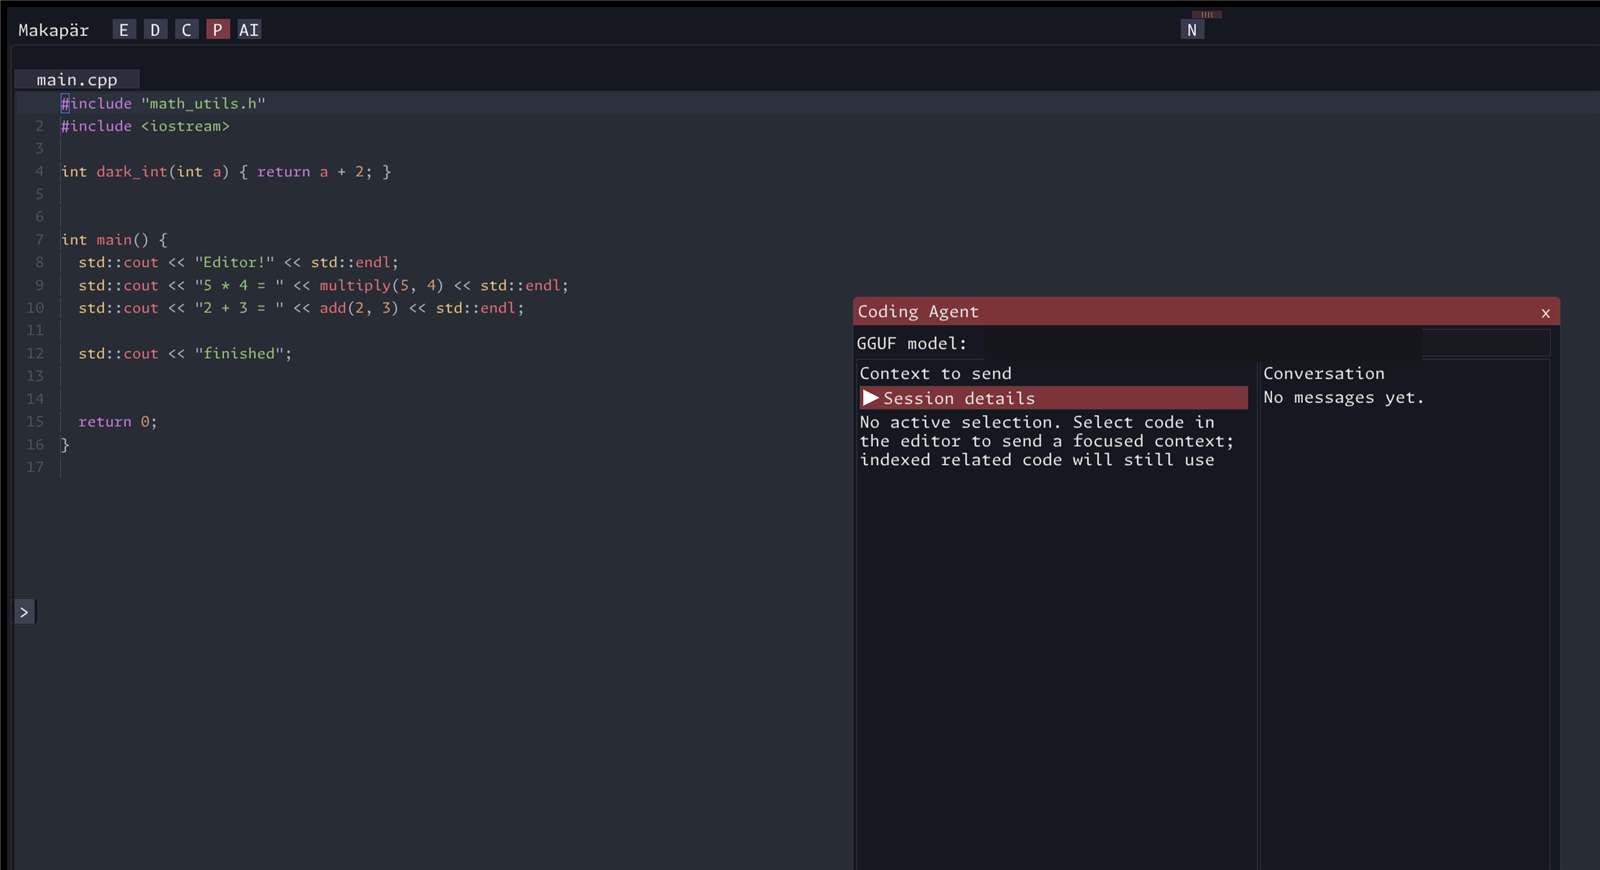The width and height of the screenshot is (1600, 870).
Task: Click the 'GGUF model:' label
Action: 912,343
